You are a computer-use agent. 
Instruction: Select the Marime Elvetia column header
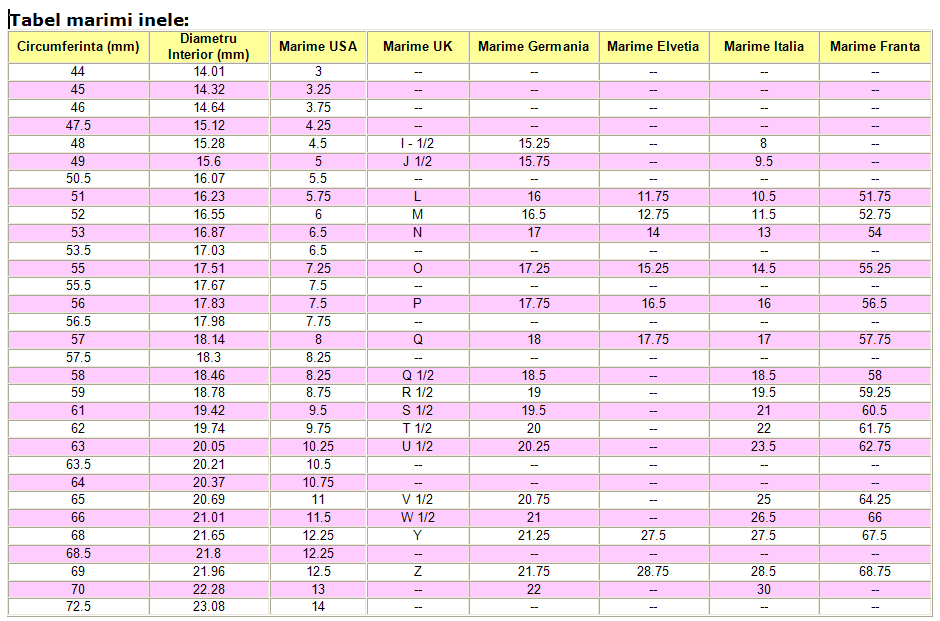[653, 47]
